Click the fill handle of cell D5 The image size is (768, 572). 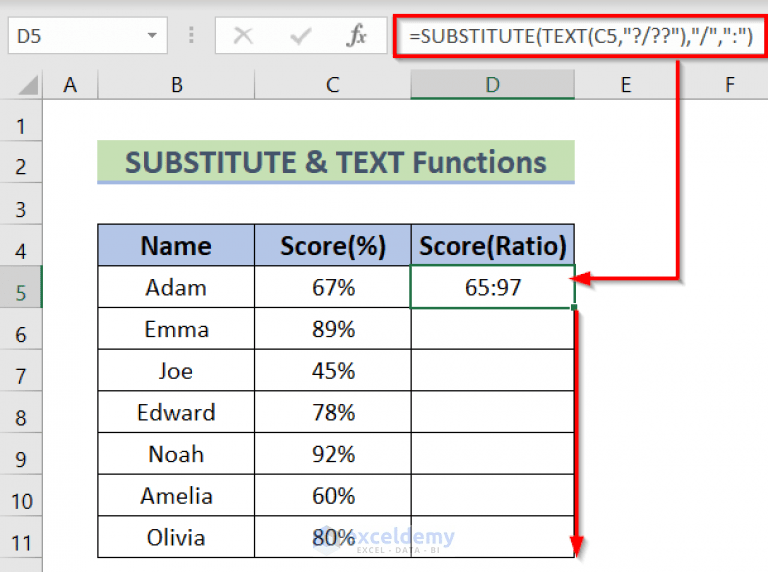click(574, 308)
